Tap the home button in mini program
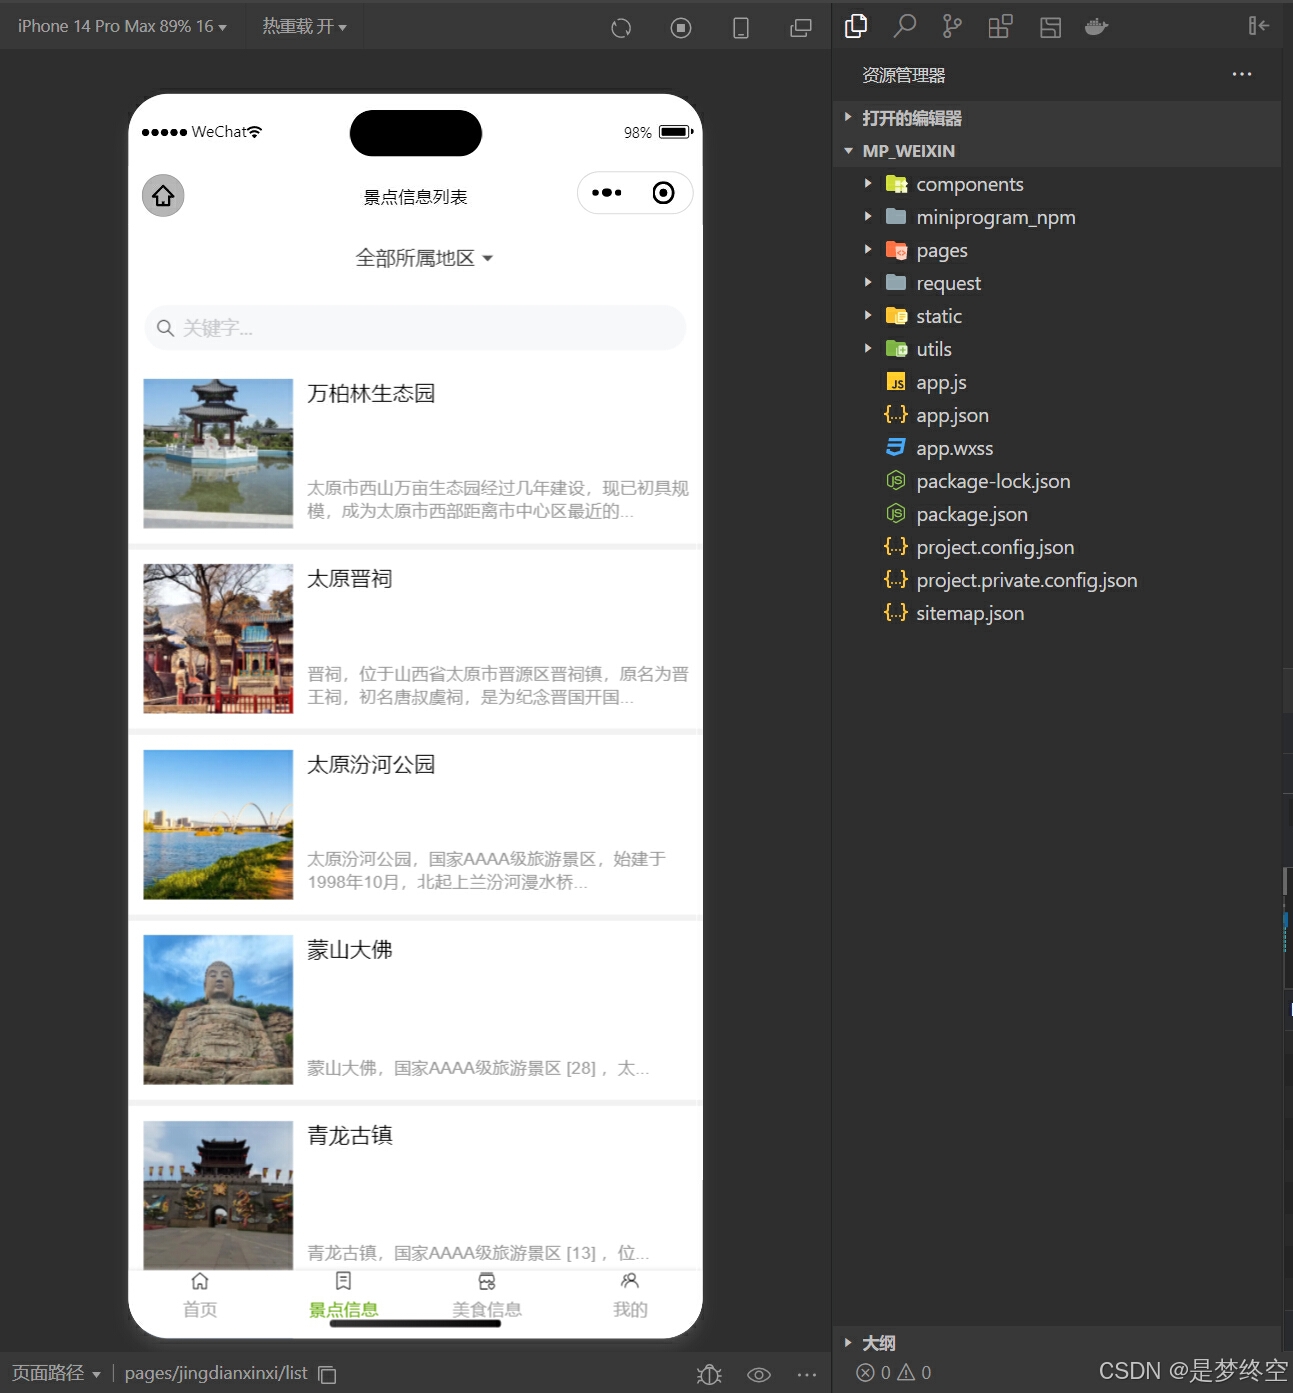This screenshot has height=1393, width=1293. click(163, 195)
